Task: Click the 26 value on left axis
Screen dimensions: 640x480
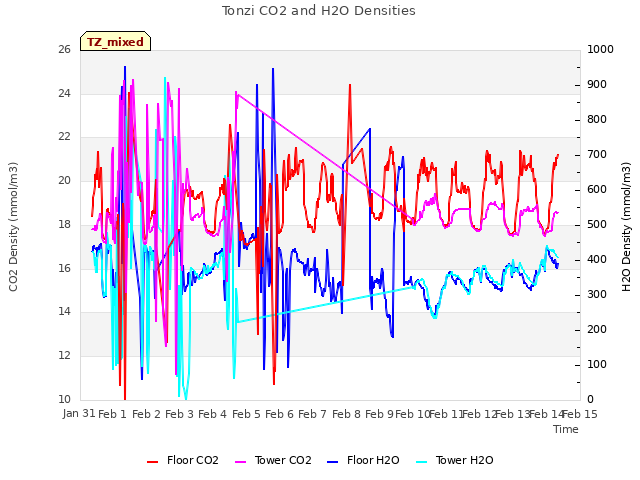Action: tap(64, 50)
